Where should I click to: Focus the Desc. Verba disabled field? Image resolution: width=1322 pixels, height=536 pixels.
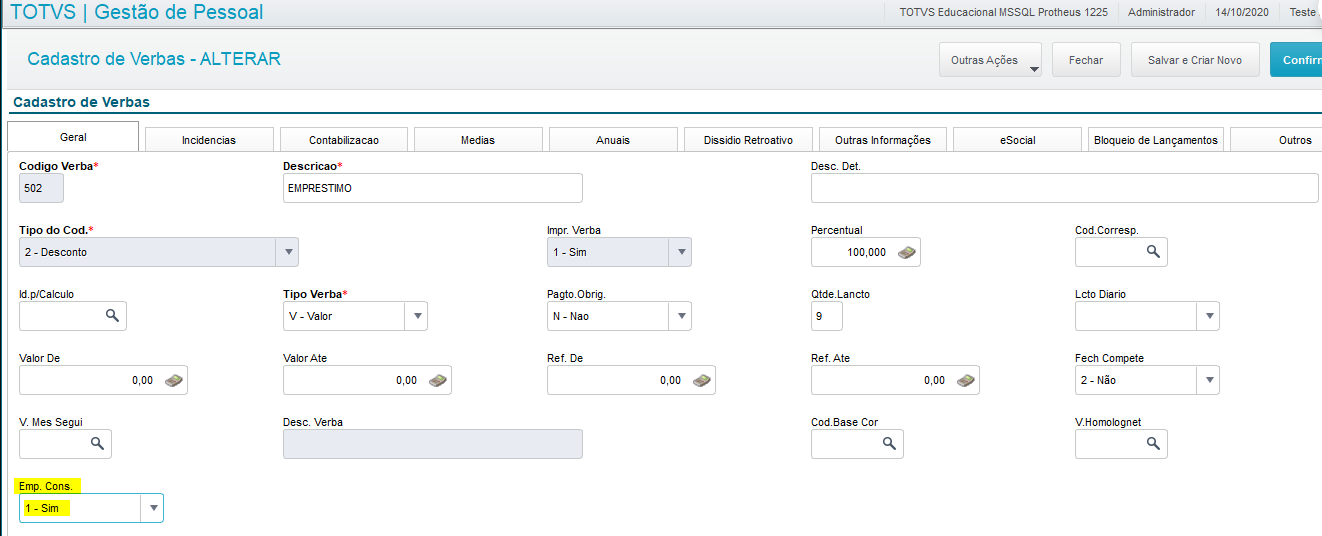(x=433, y=444)
